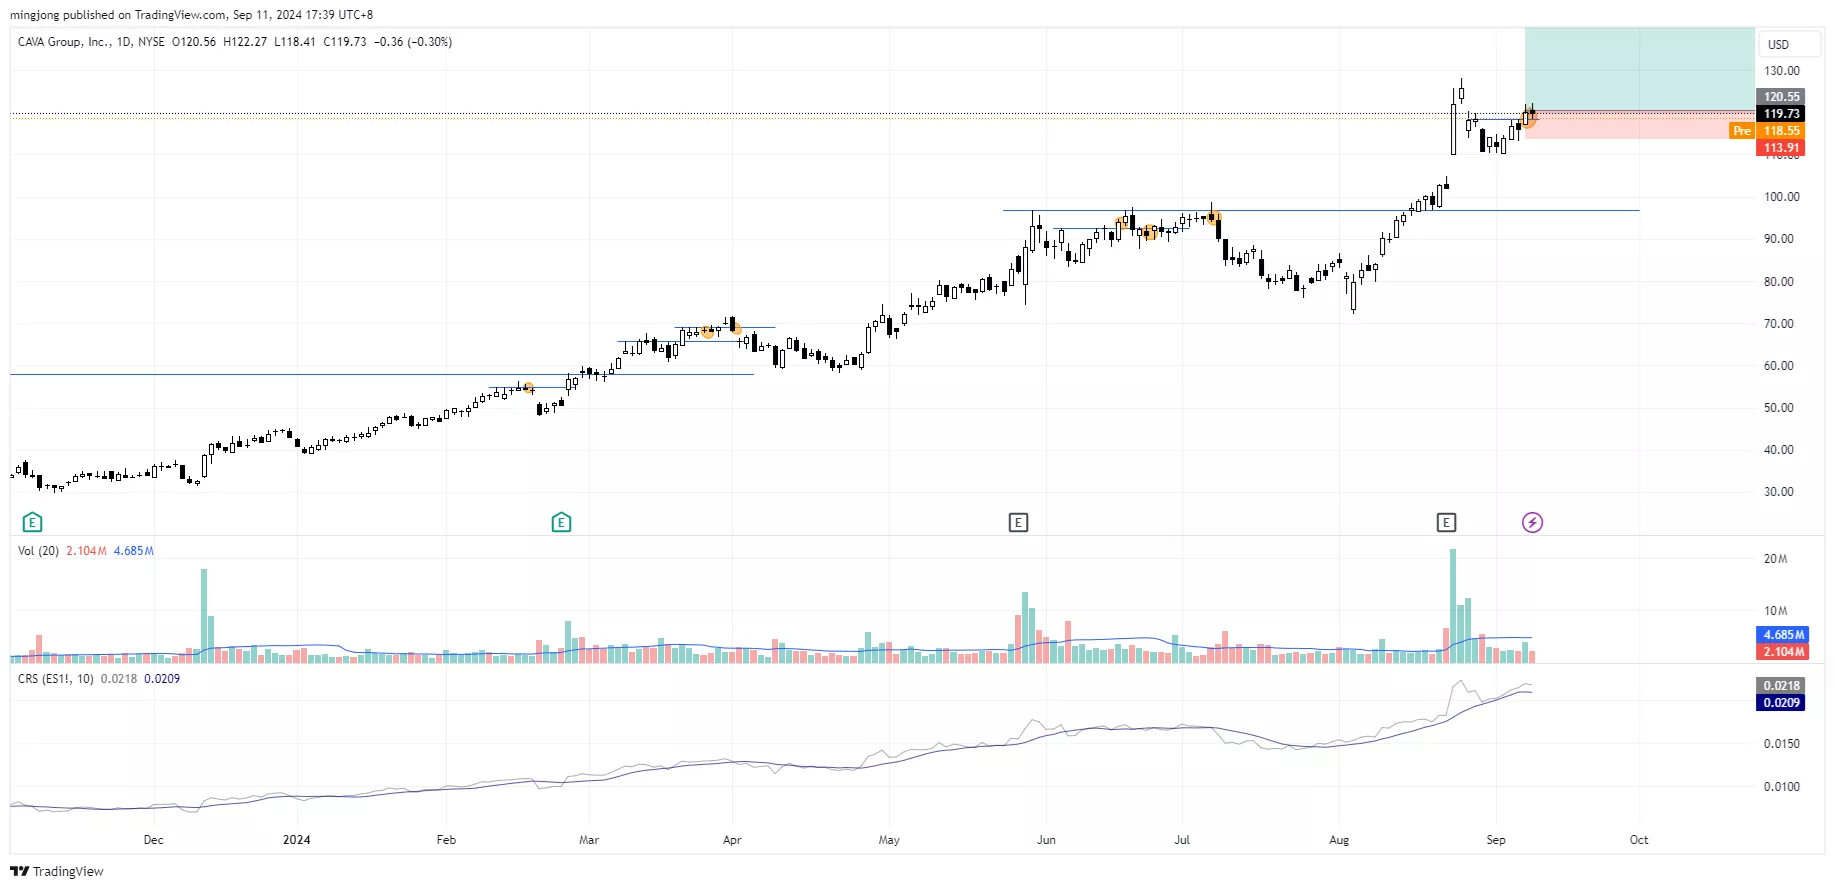Click the 0.0150 CRS axis label
Viewport: 1835px width, 889px height.
coord(1781,744)
